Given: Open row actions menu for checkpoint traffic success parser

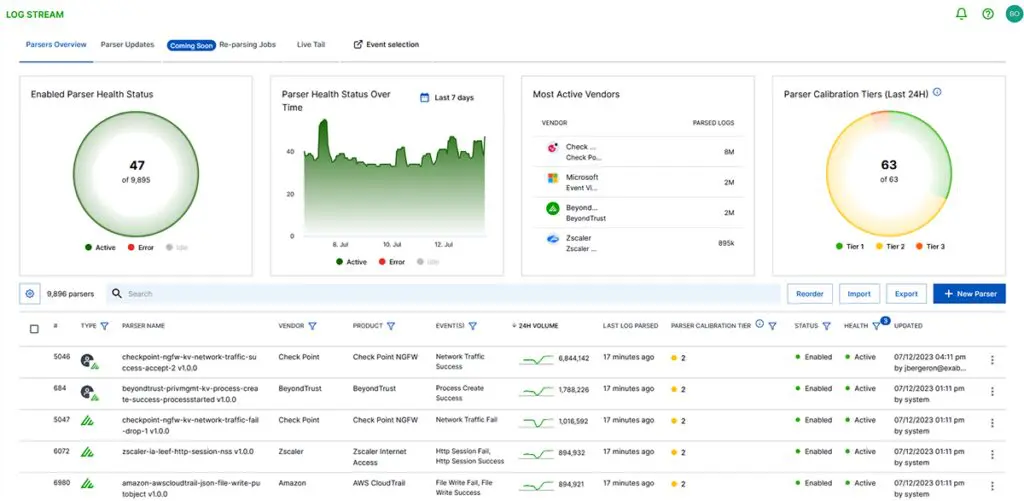Looking at the screenshot, I should pos(992,360).
